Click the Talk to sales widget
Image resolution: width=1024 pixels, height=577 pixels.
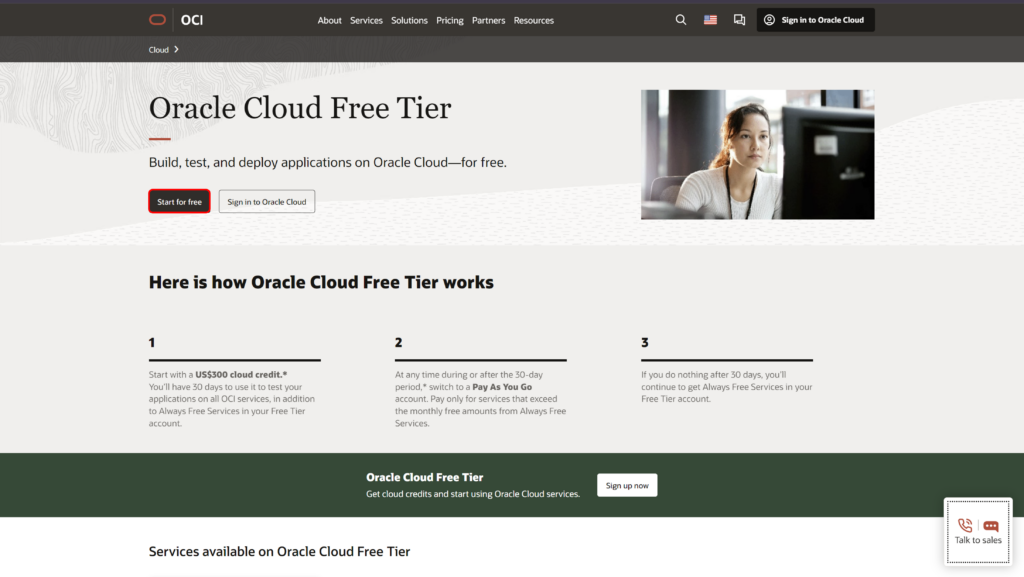click(978, 531)
